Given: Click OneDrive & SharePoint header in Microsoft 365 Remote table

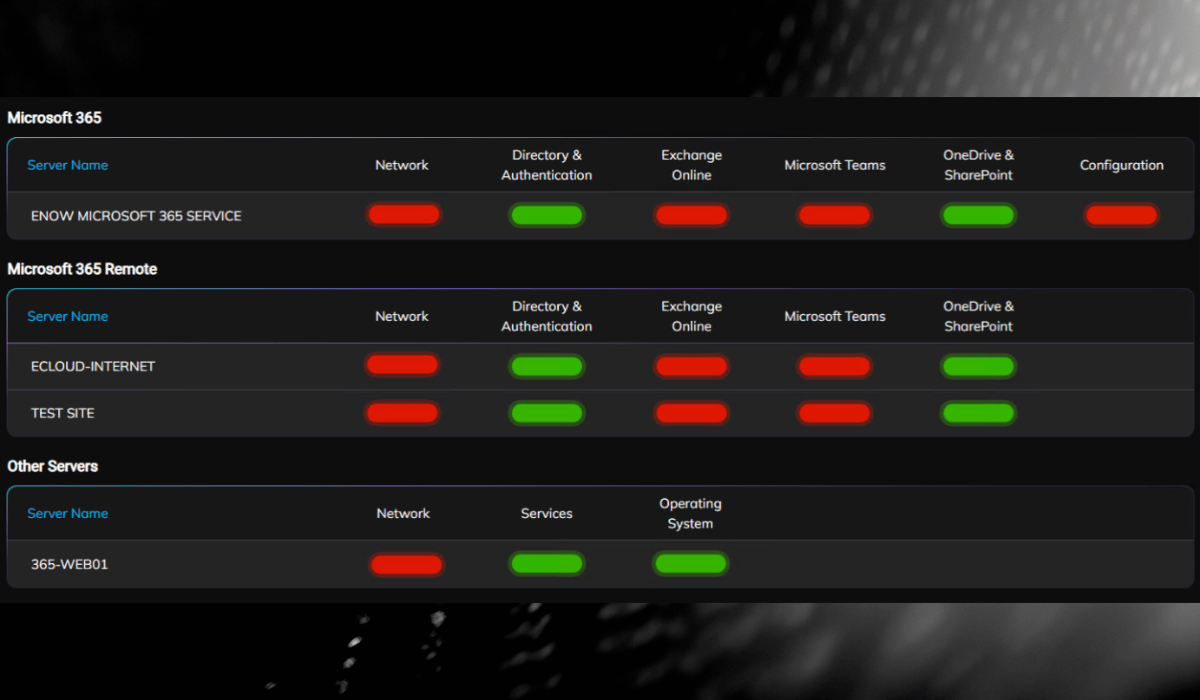Looking at the screenshot, I should (979, 316).
